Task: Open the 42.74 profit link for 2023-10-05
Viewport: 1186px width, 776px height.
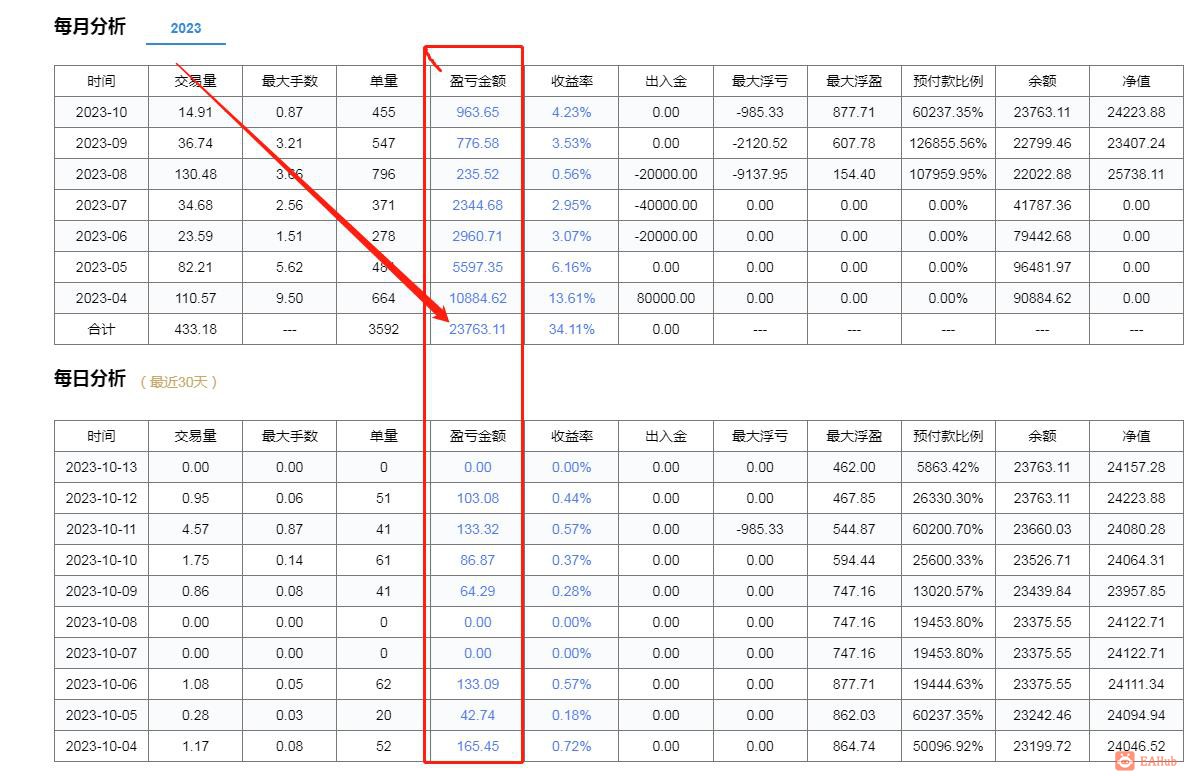Action: point(477,715)
